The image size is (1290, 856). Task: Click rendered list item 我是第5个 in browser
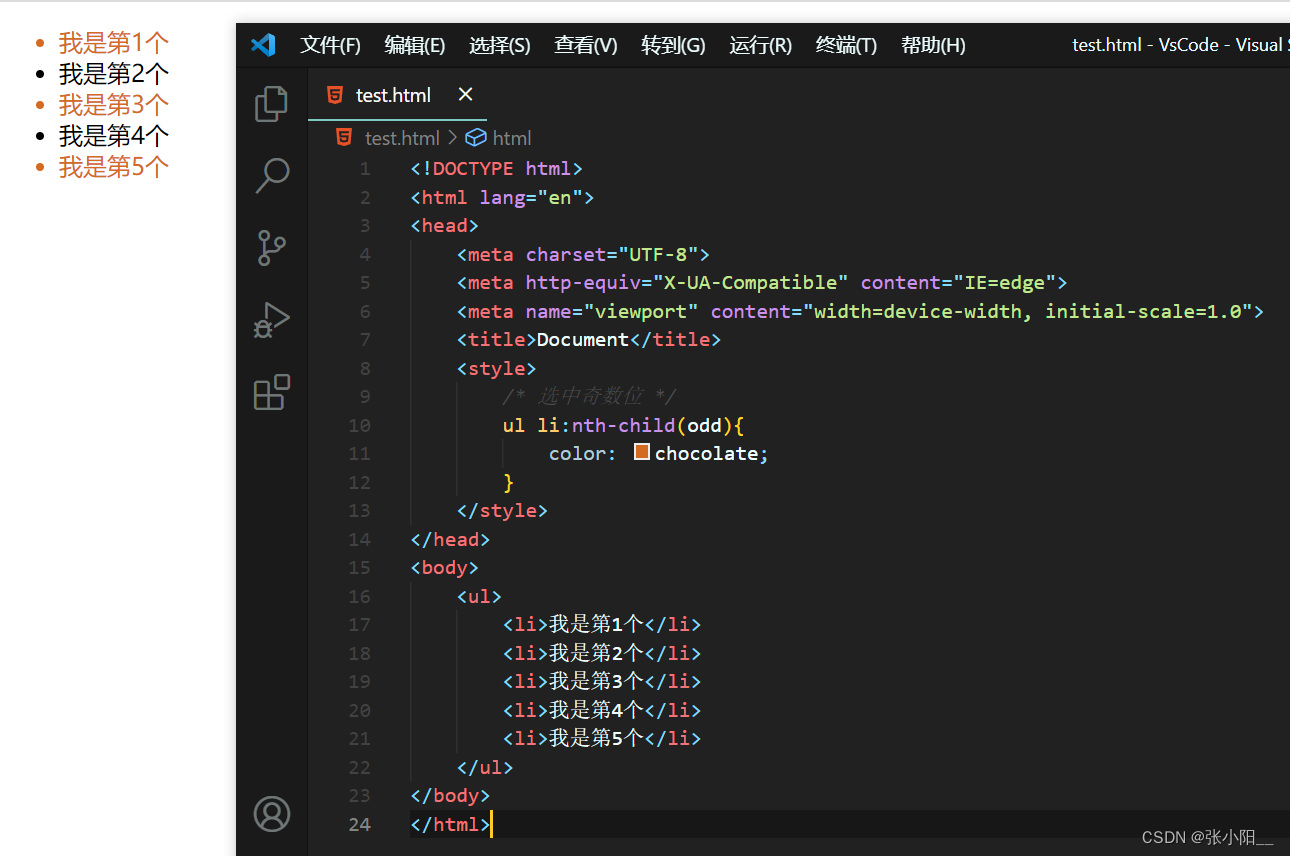click(113, 167)
